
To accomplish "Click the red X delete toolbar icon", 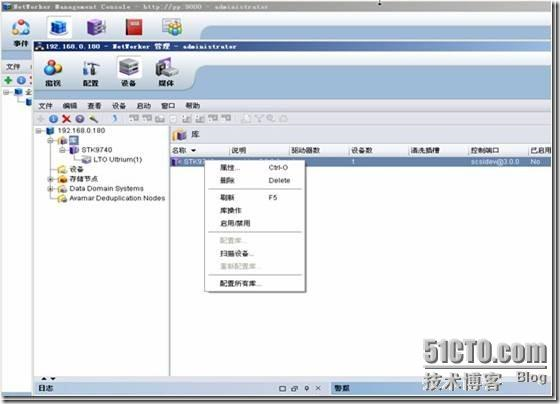I will coord(66,119).
